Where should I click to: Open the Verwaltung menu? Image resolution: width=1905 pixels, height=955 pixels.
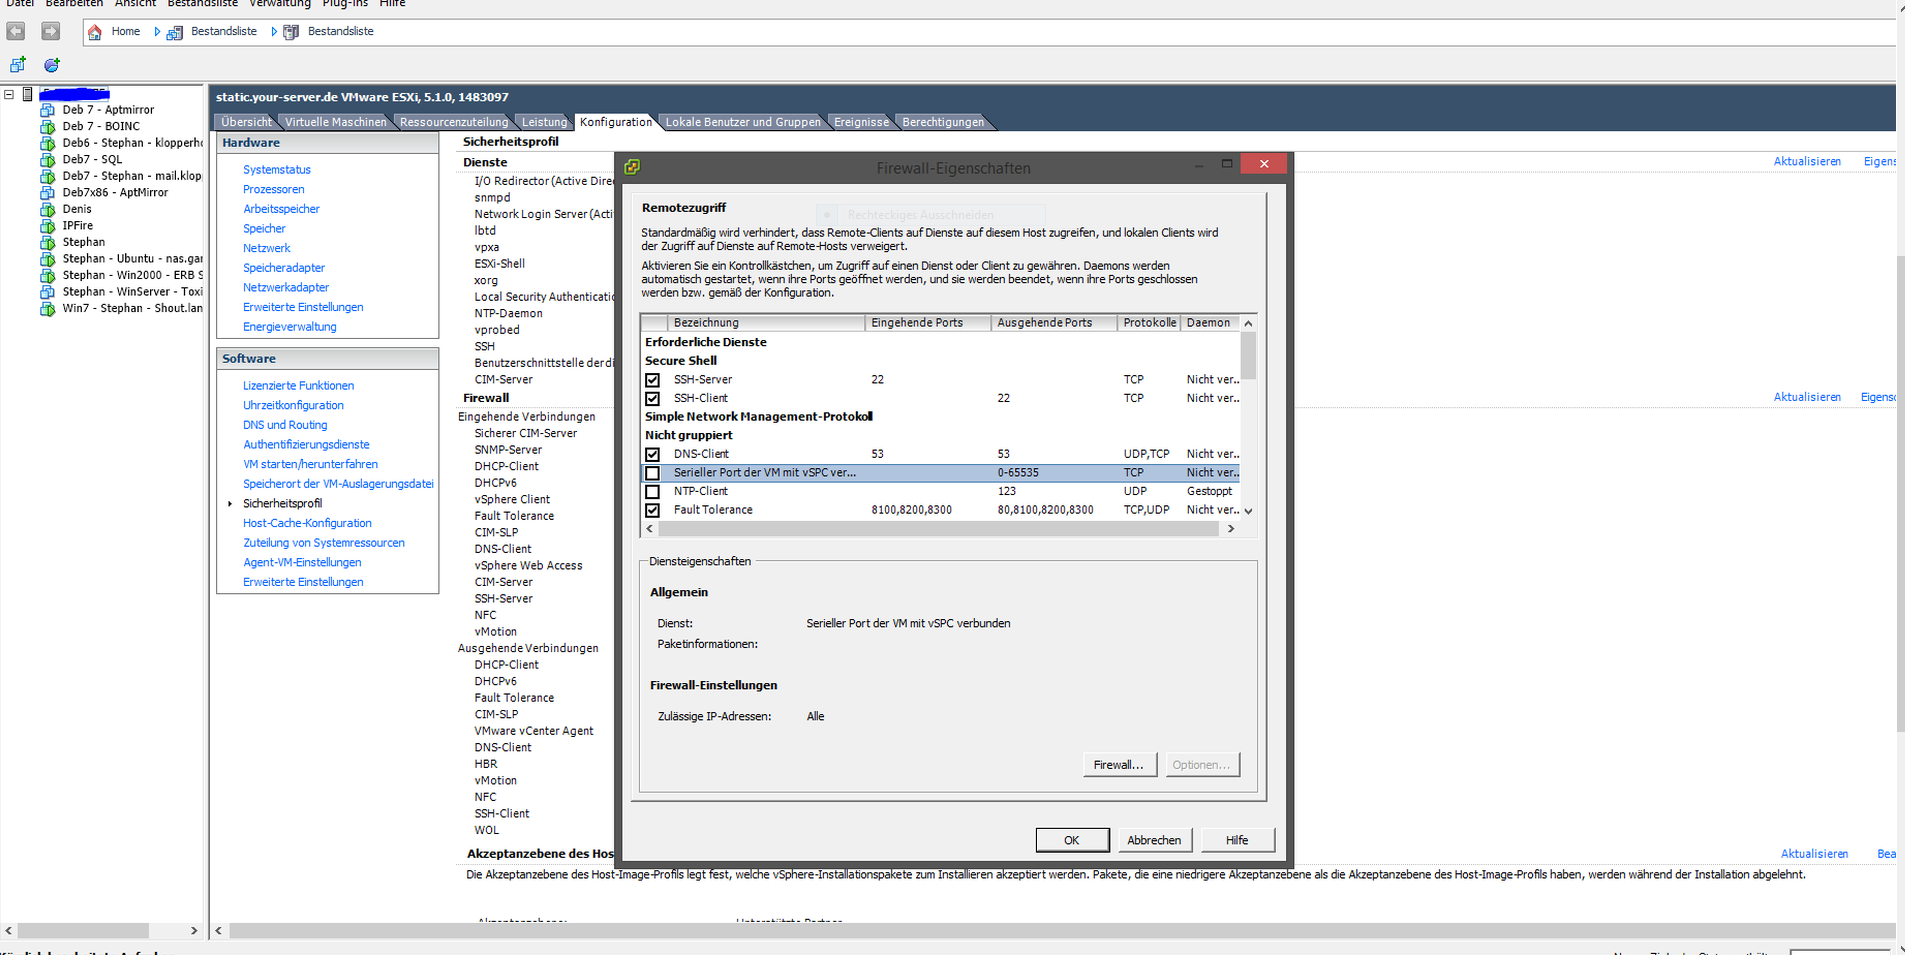tap(280, 4)
